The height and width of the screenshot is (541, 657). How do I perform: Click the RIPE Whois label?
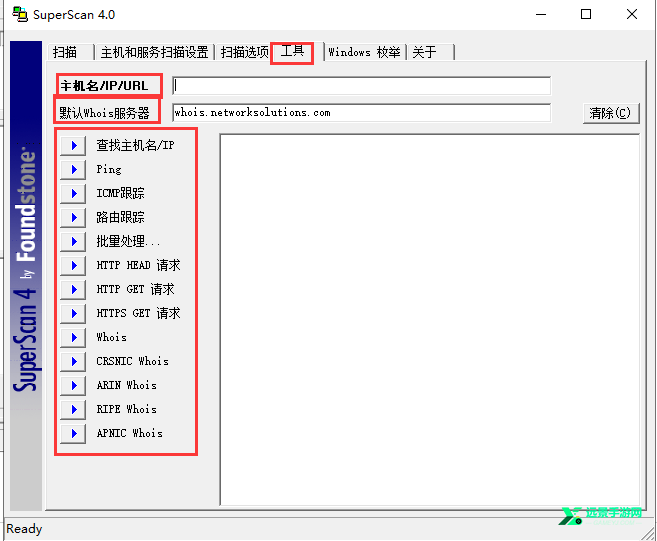[x=127, y=409]
